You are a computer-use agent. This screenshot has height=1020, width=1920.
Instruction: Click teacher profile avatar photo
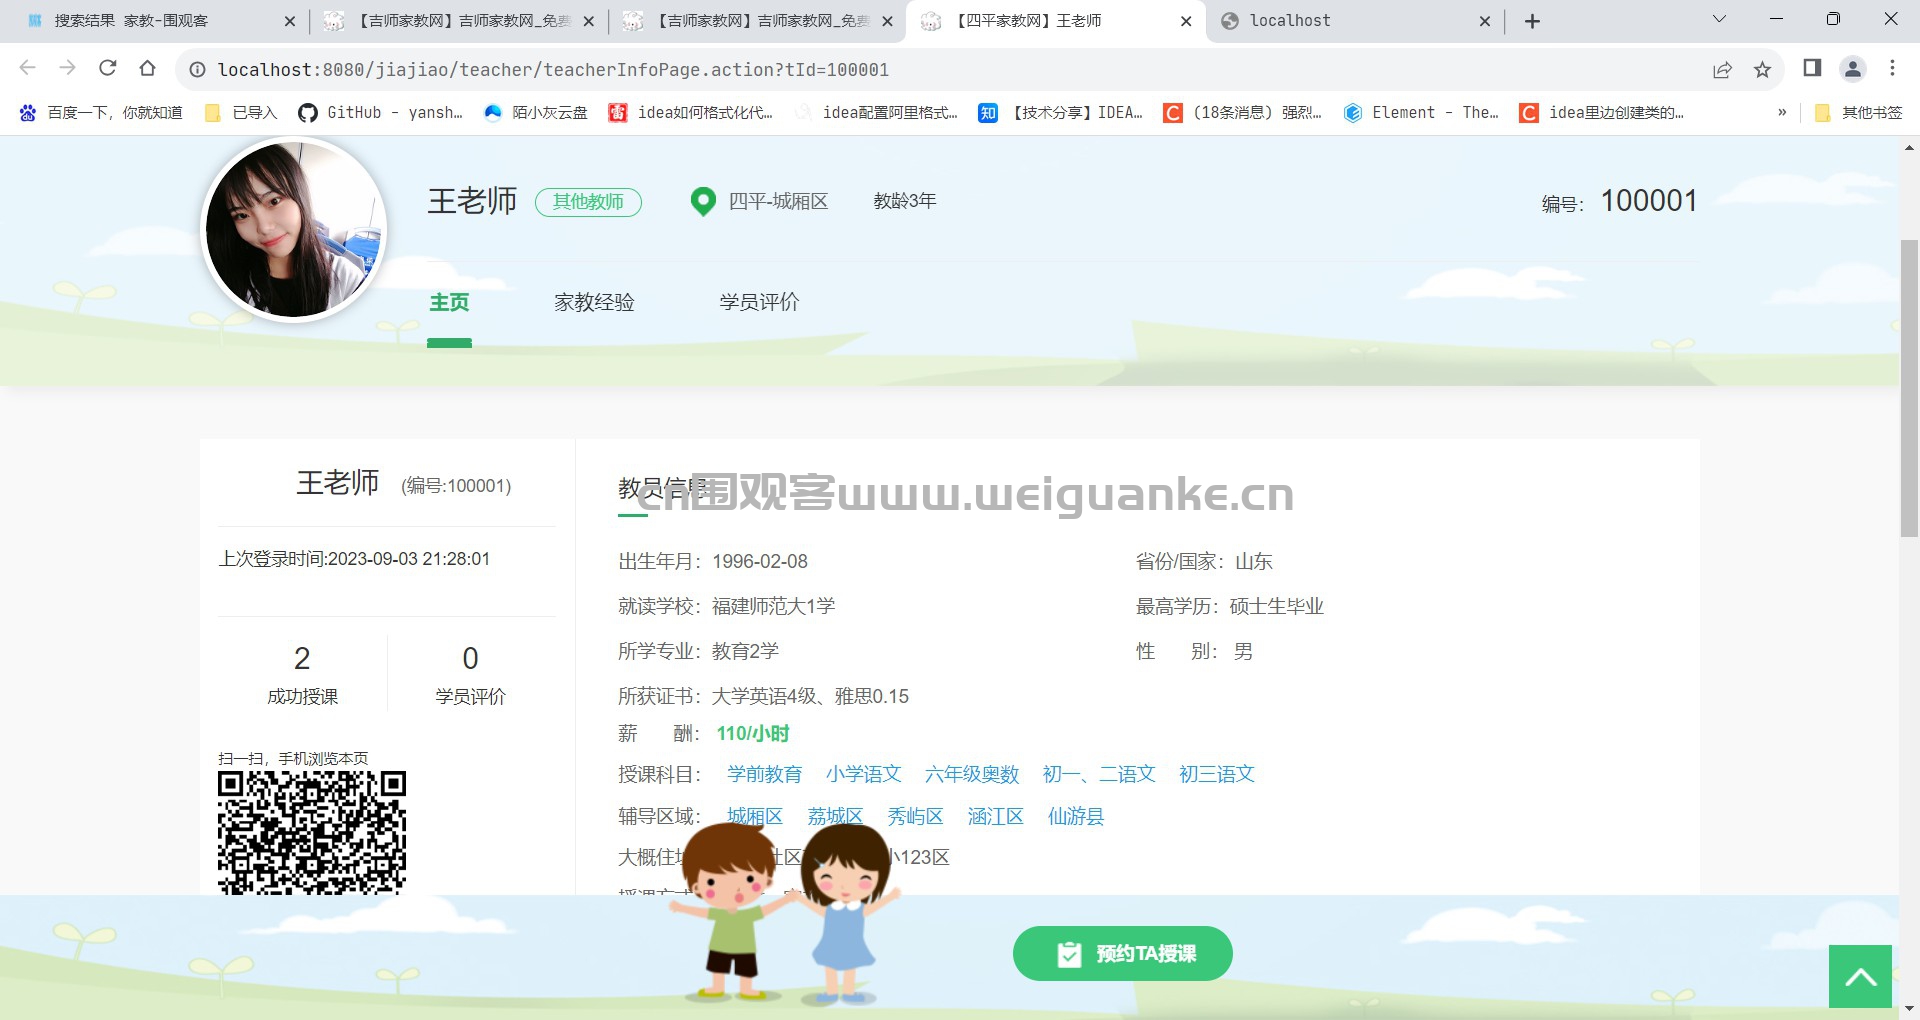coord(293,229)
